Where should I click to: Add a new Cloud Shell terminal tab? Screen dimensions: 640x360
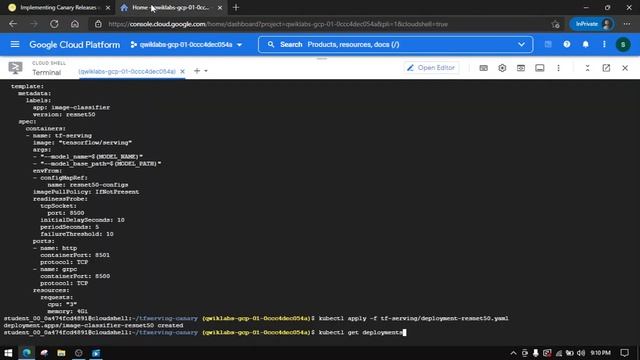(x=197, y=71)
